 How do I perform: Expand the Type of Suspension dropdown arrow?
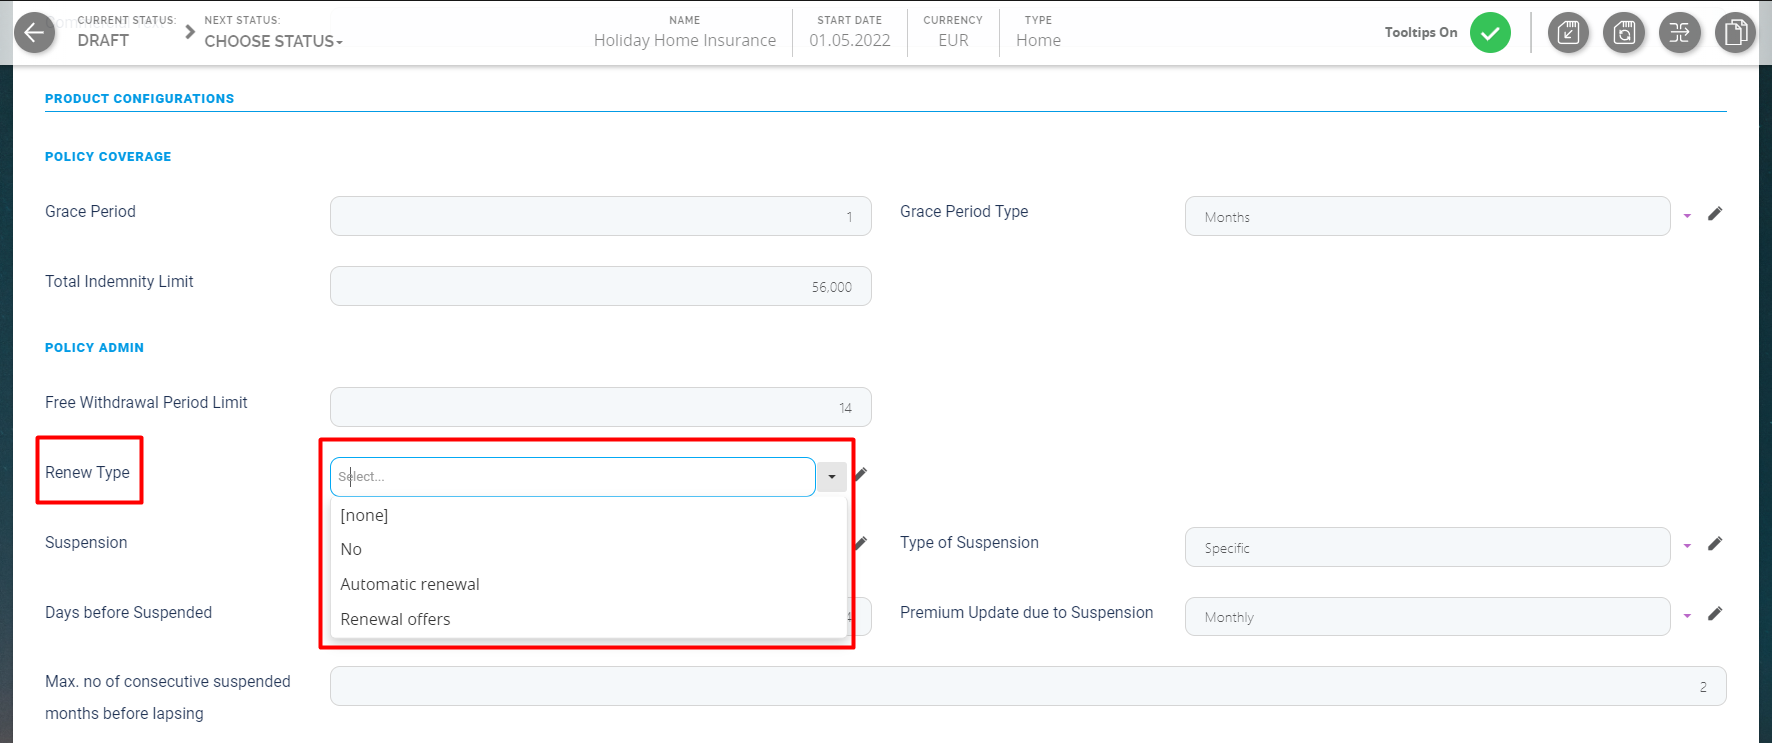pos(1687,546)
